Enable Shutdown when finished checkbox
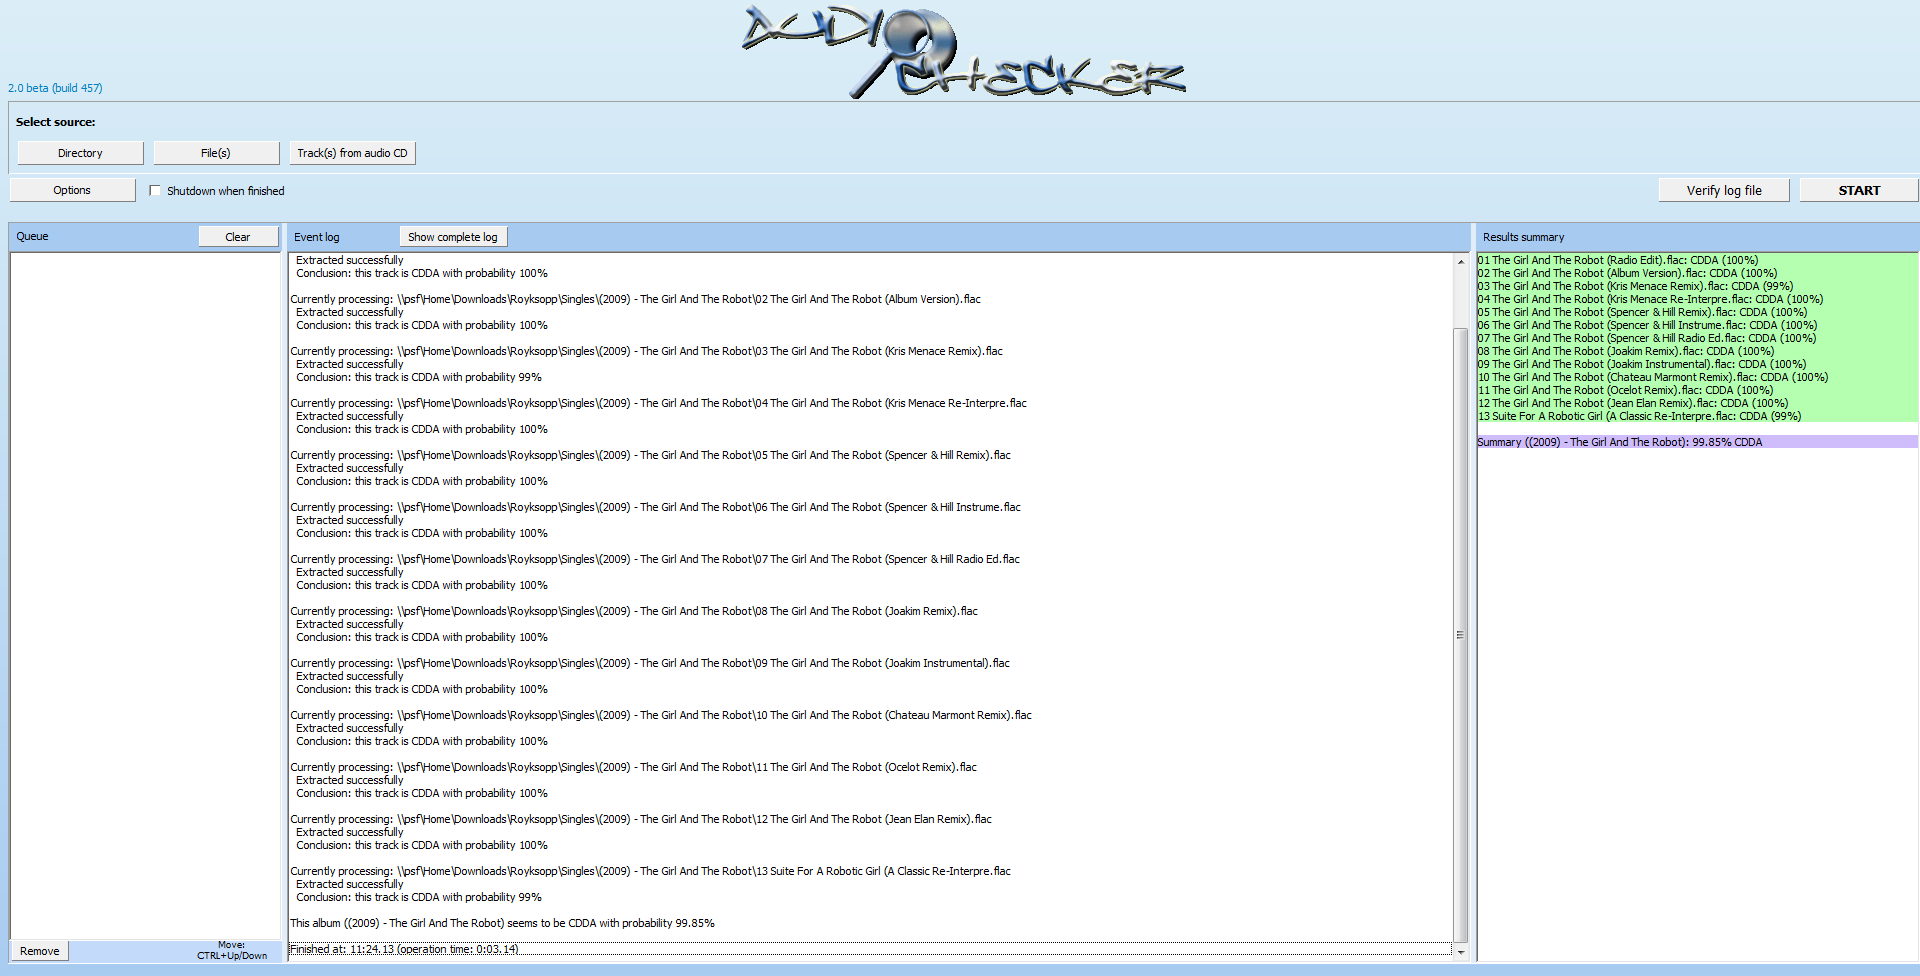The width and height of the screenshot is (1920, 976). (x=155, y=191)
